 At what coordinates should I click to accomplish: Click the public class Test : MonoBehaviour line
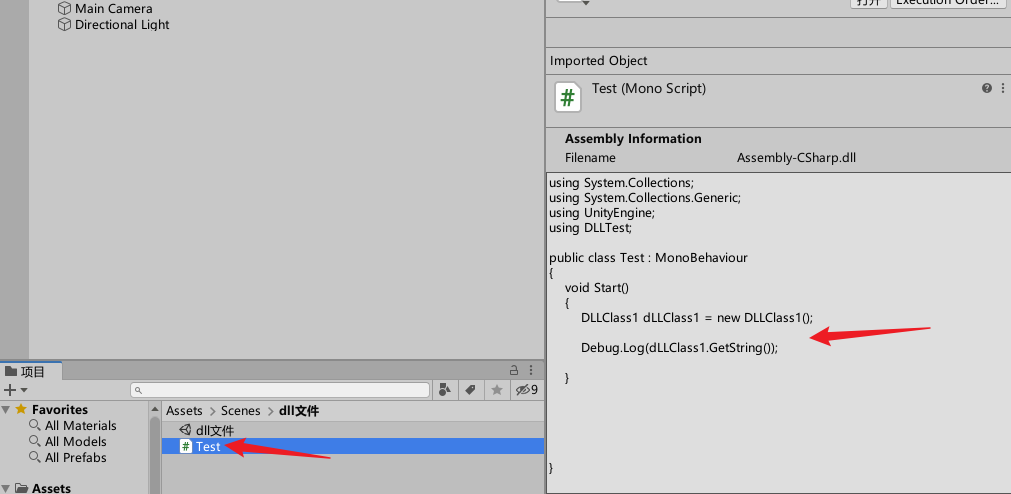[x=648, y=258]
